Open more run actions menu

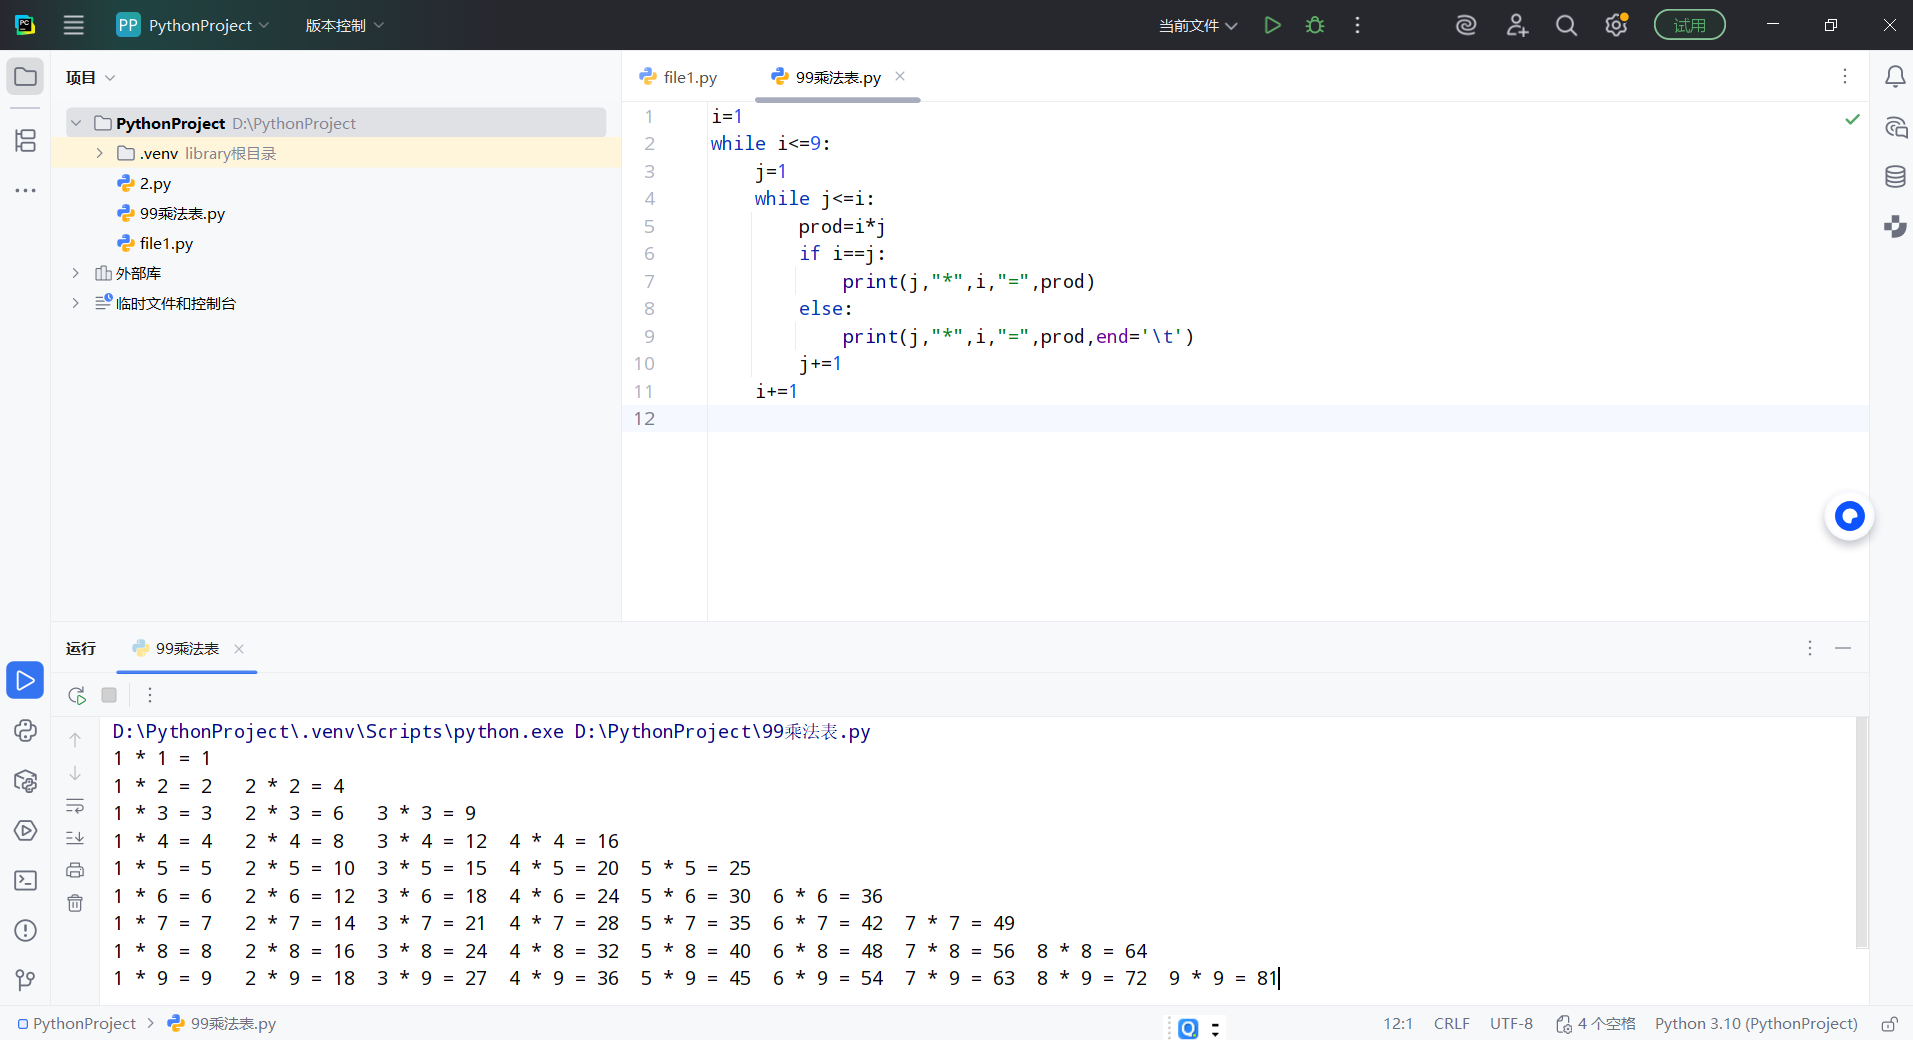[1357, 25]
